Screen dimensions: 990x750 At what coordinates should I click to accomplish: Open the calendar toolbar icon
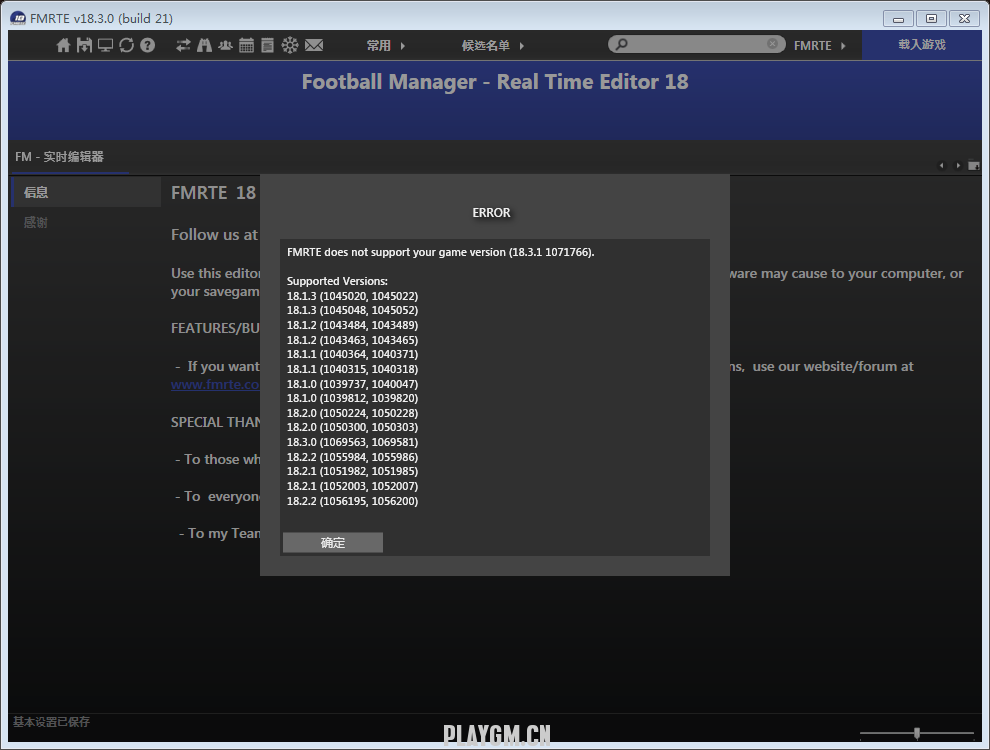coord(247,45)
